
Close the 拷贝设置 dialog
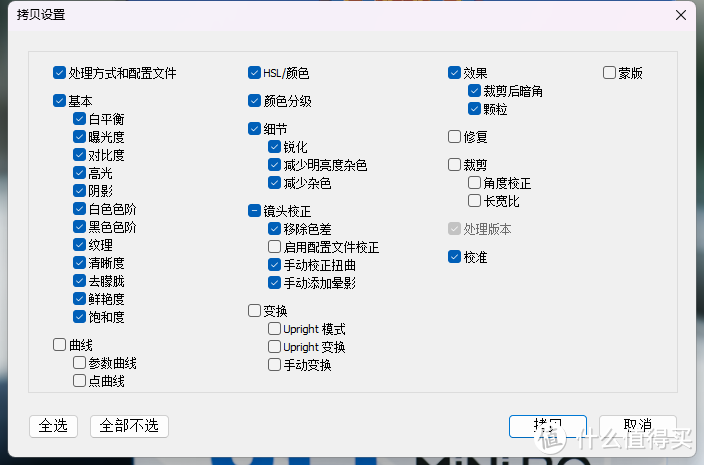[681, 15]
